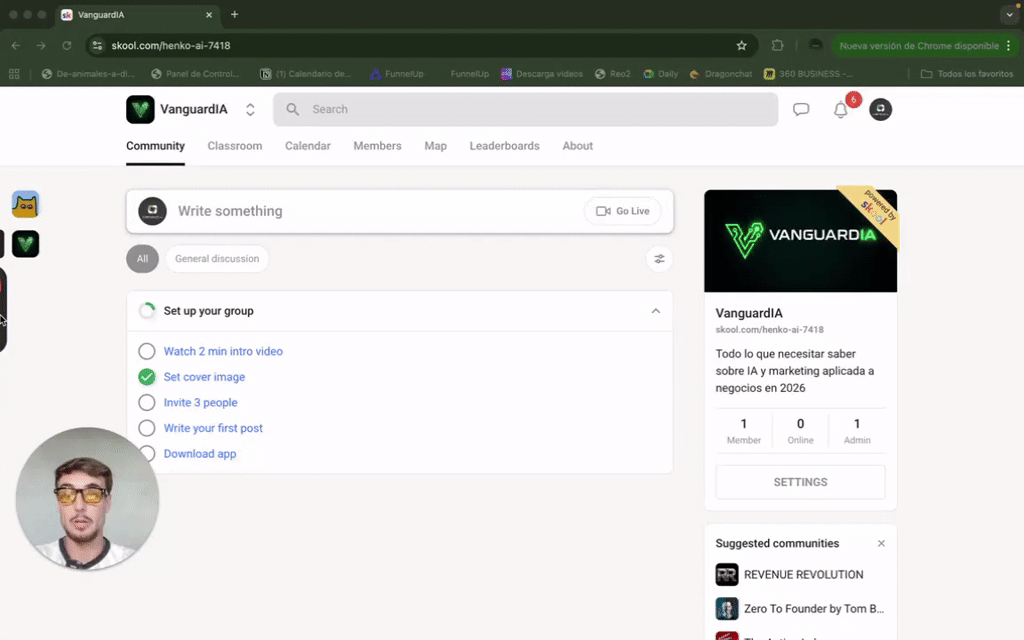
Task: Click the VanguardIA green logo icon
Action: pyautogui.click(x=140, y=109)
